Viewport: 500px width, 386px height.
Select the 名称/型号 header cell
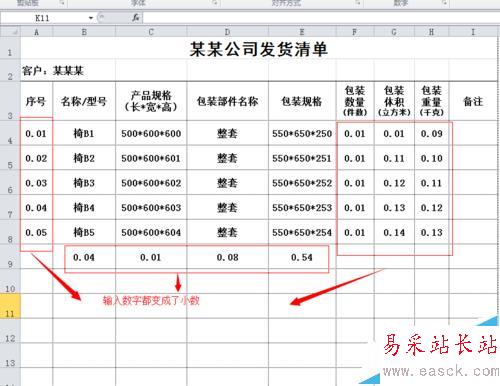coord(84,101)
